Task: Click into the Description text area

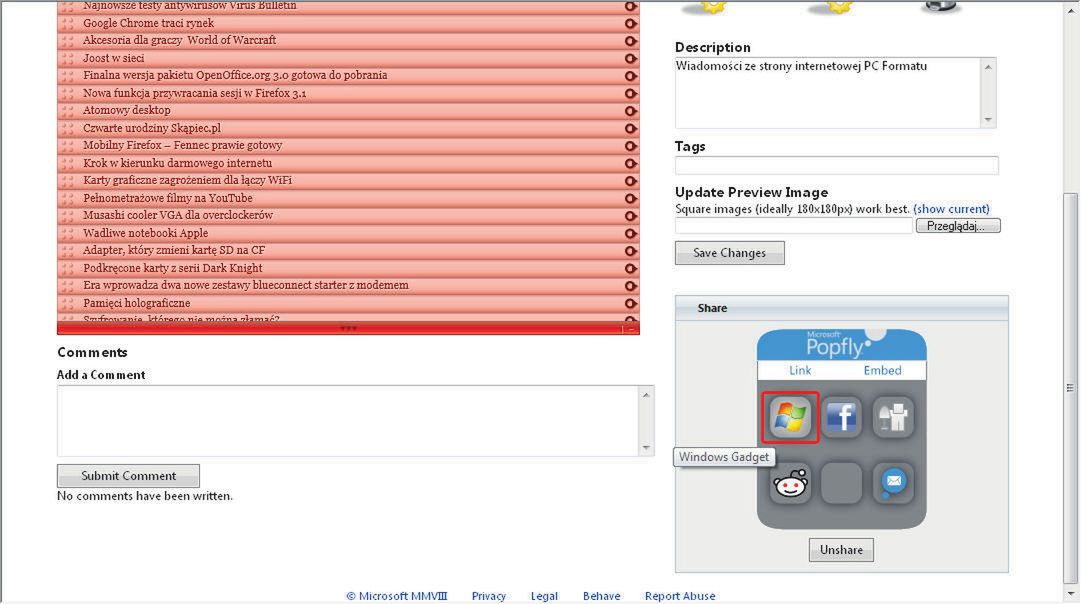Action: [x=828, y=92]
